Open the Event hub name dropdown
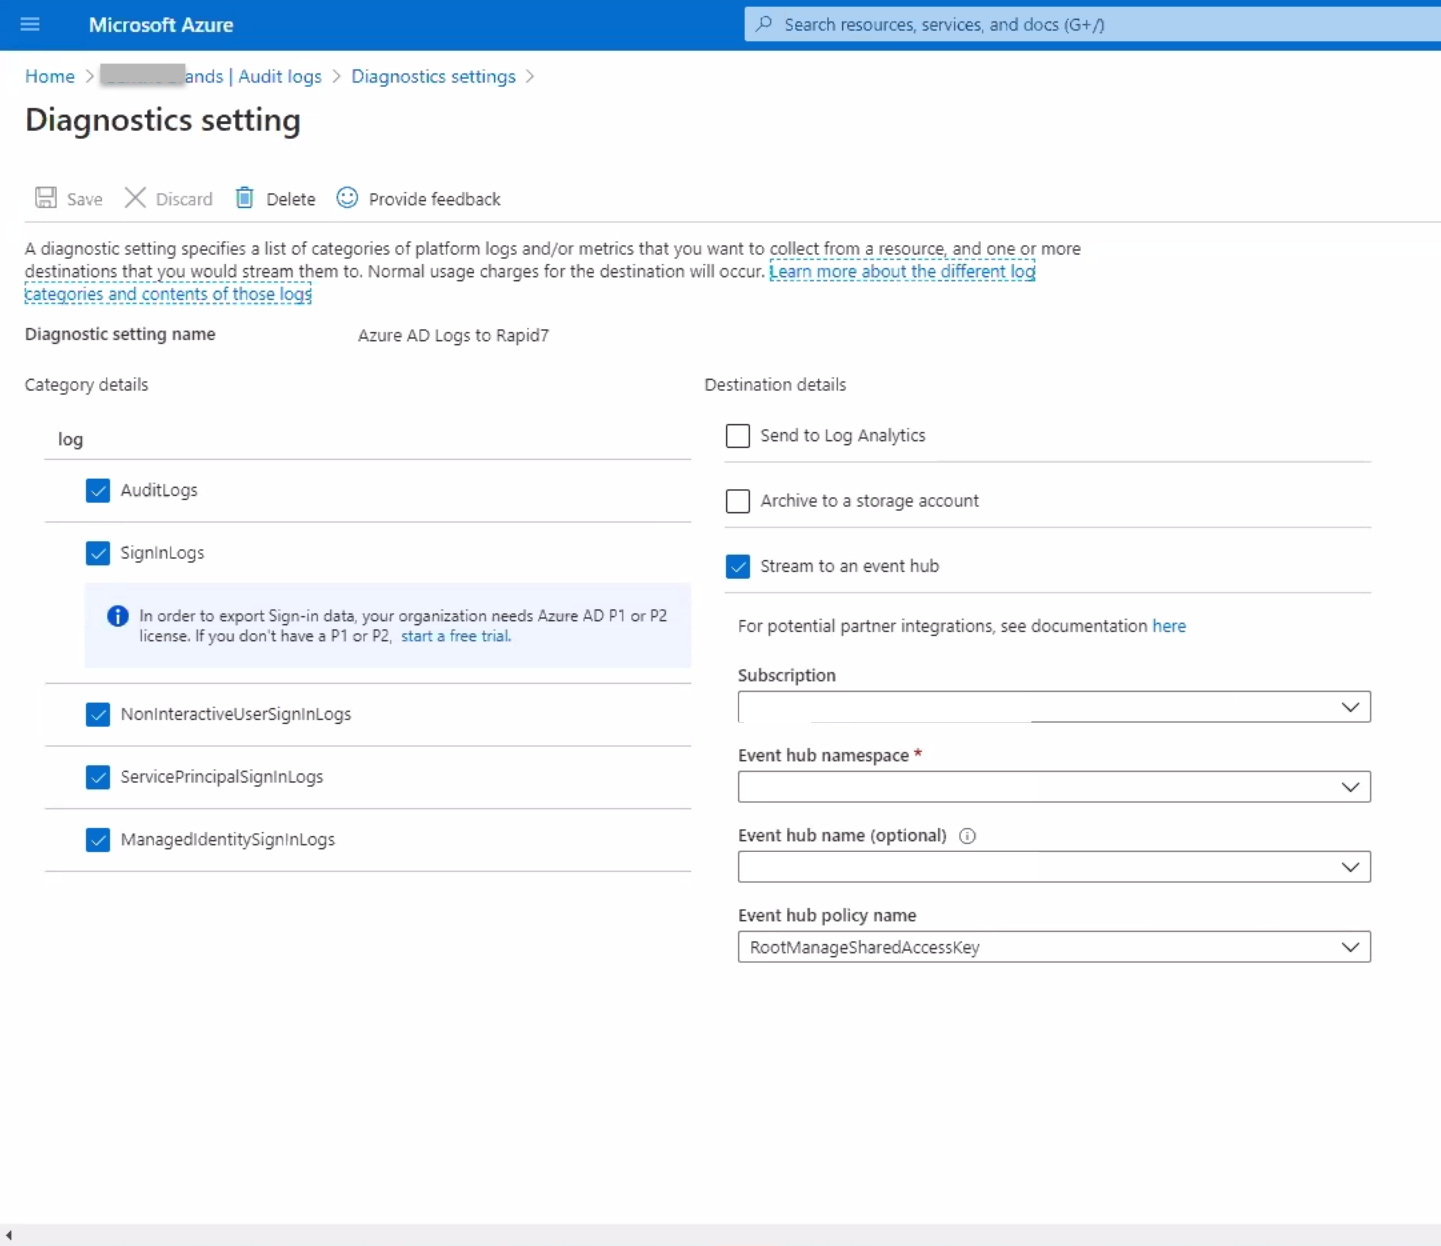This screenshot has height=1246, width=1441. pos(1054,867)
